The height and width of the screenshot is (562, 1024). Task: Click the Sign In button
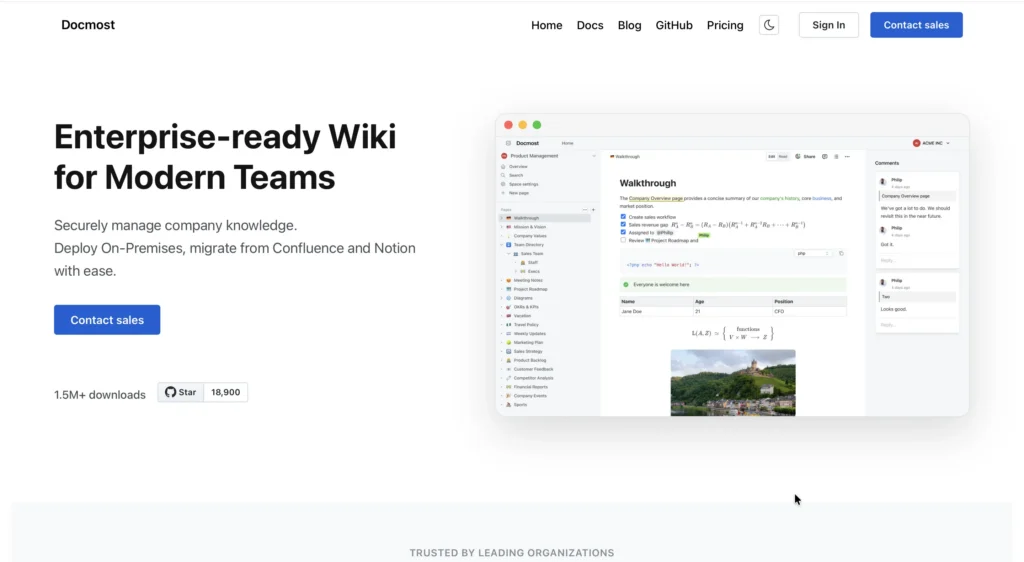tap(829, 25)
